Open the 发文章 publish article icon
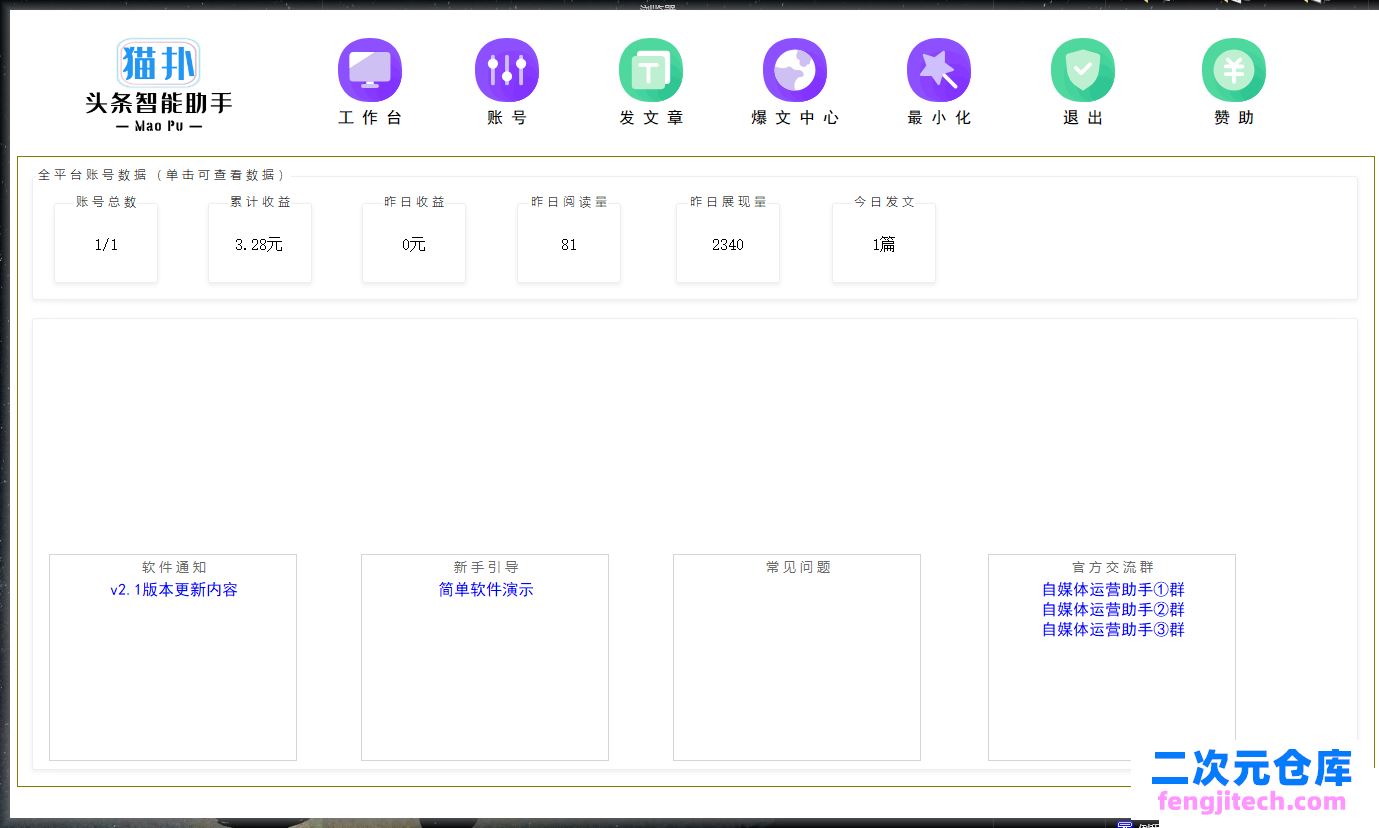This screenshot has width=1379, height=828. 651,70
